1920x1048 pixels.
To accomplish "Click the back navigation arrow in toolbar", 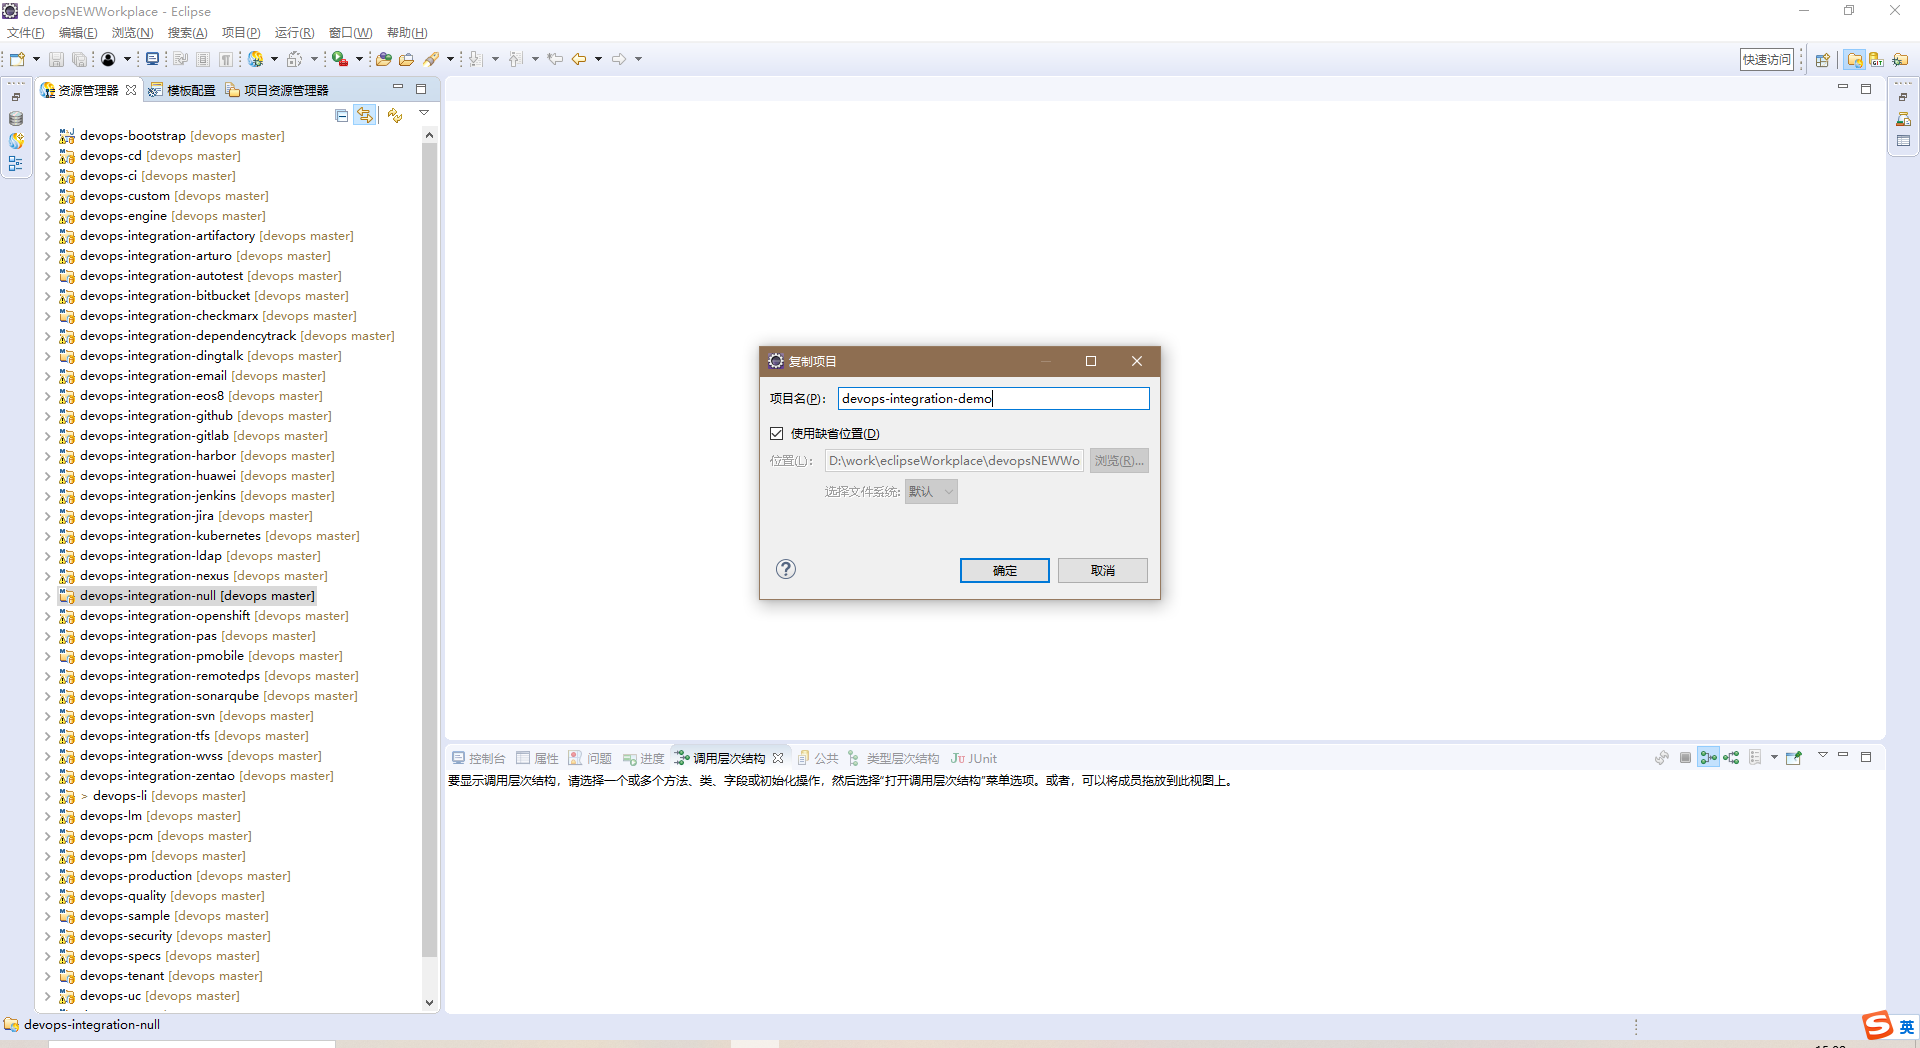I will pyautogui.click(x=579, y=59).
